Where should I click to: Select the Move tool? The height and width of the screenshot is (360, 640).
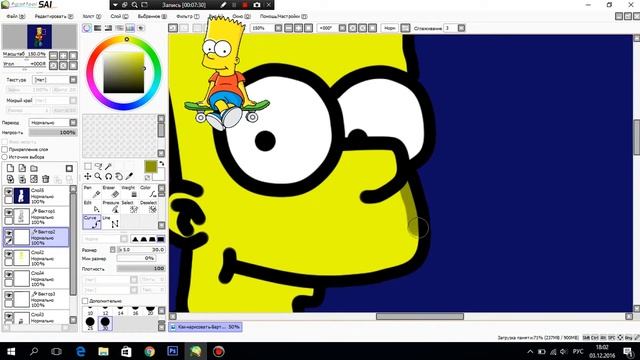point(88,176)
